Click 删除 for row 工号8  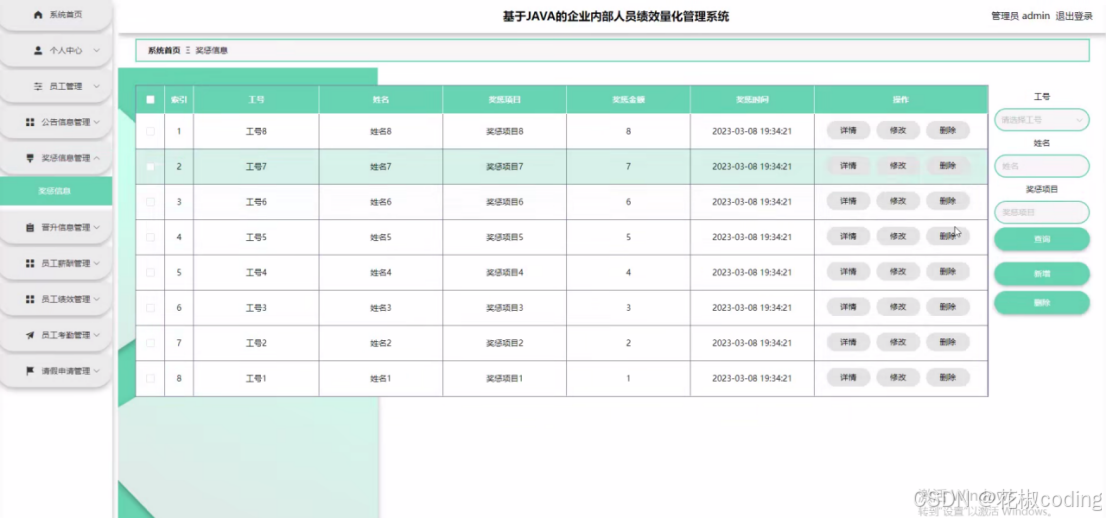click(x=948, y=130)
